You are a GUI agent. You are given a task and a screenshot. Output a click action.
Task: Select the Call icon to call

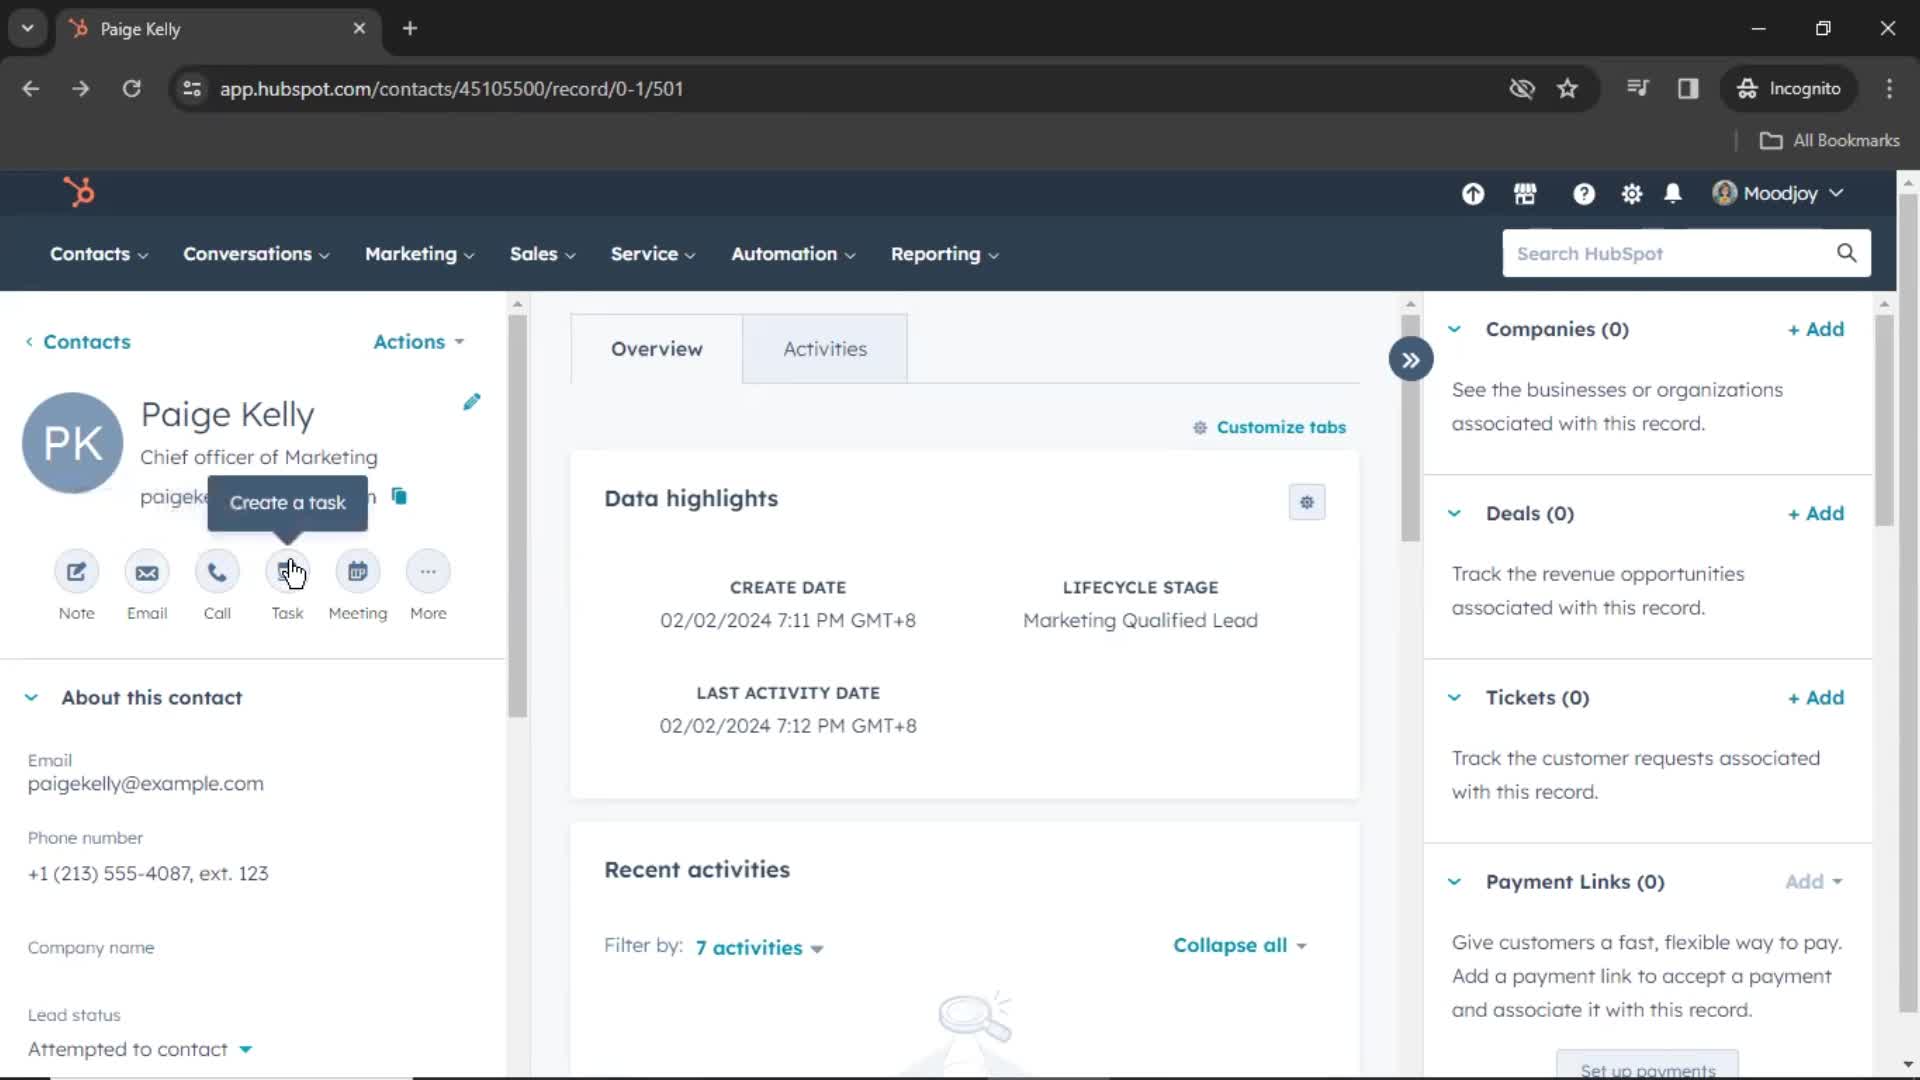click(216, 571)
